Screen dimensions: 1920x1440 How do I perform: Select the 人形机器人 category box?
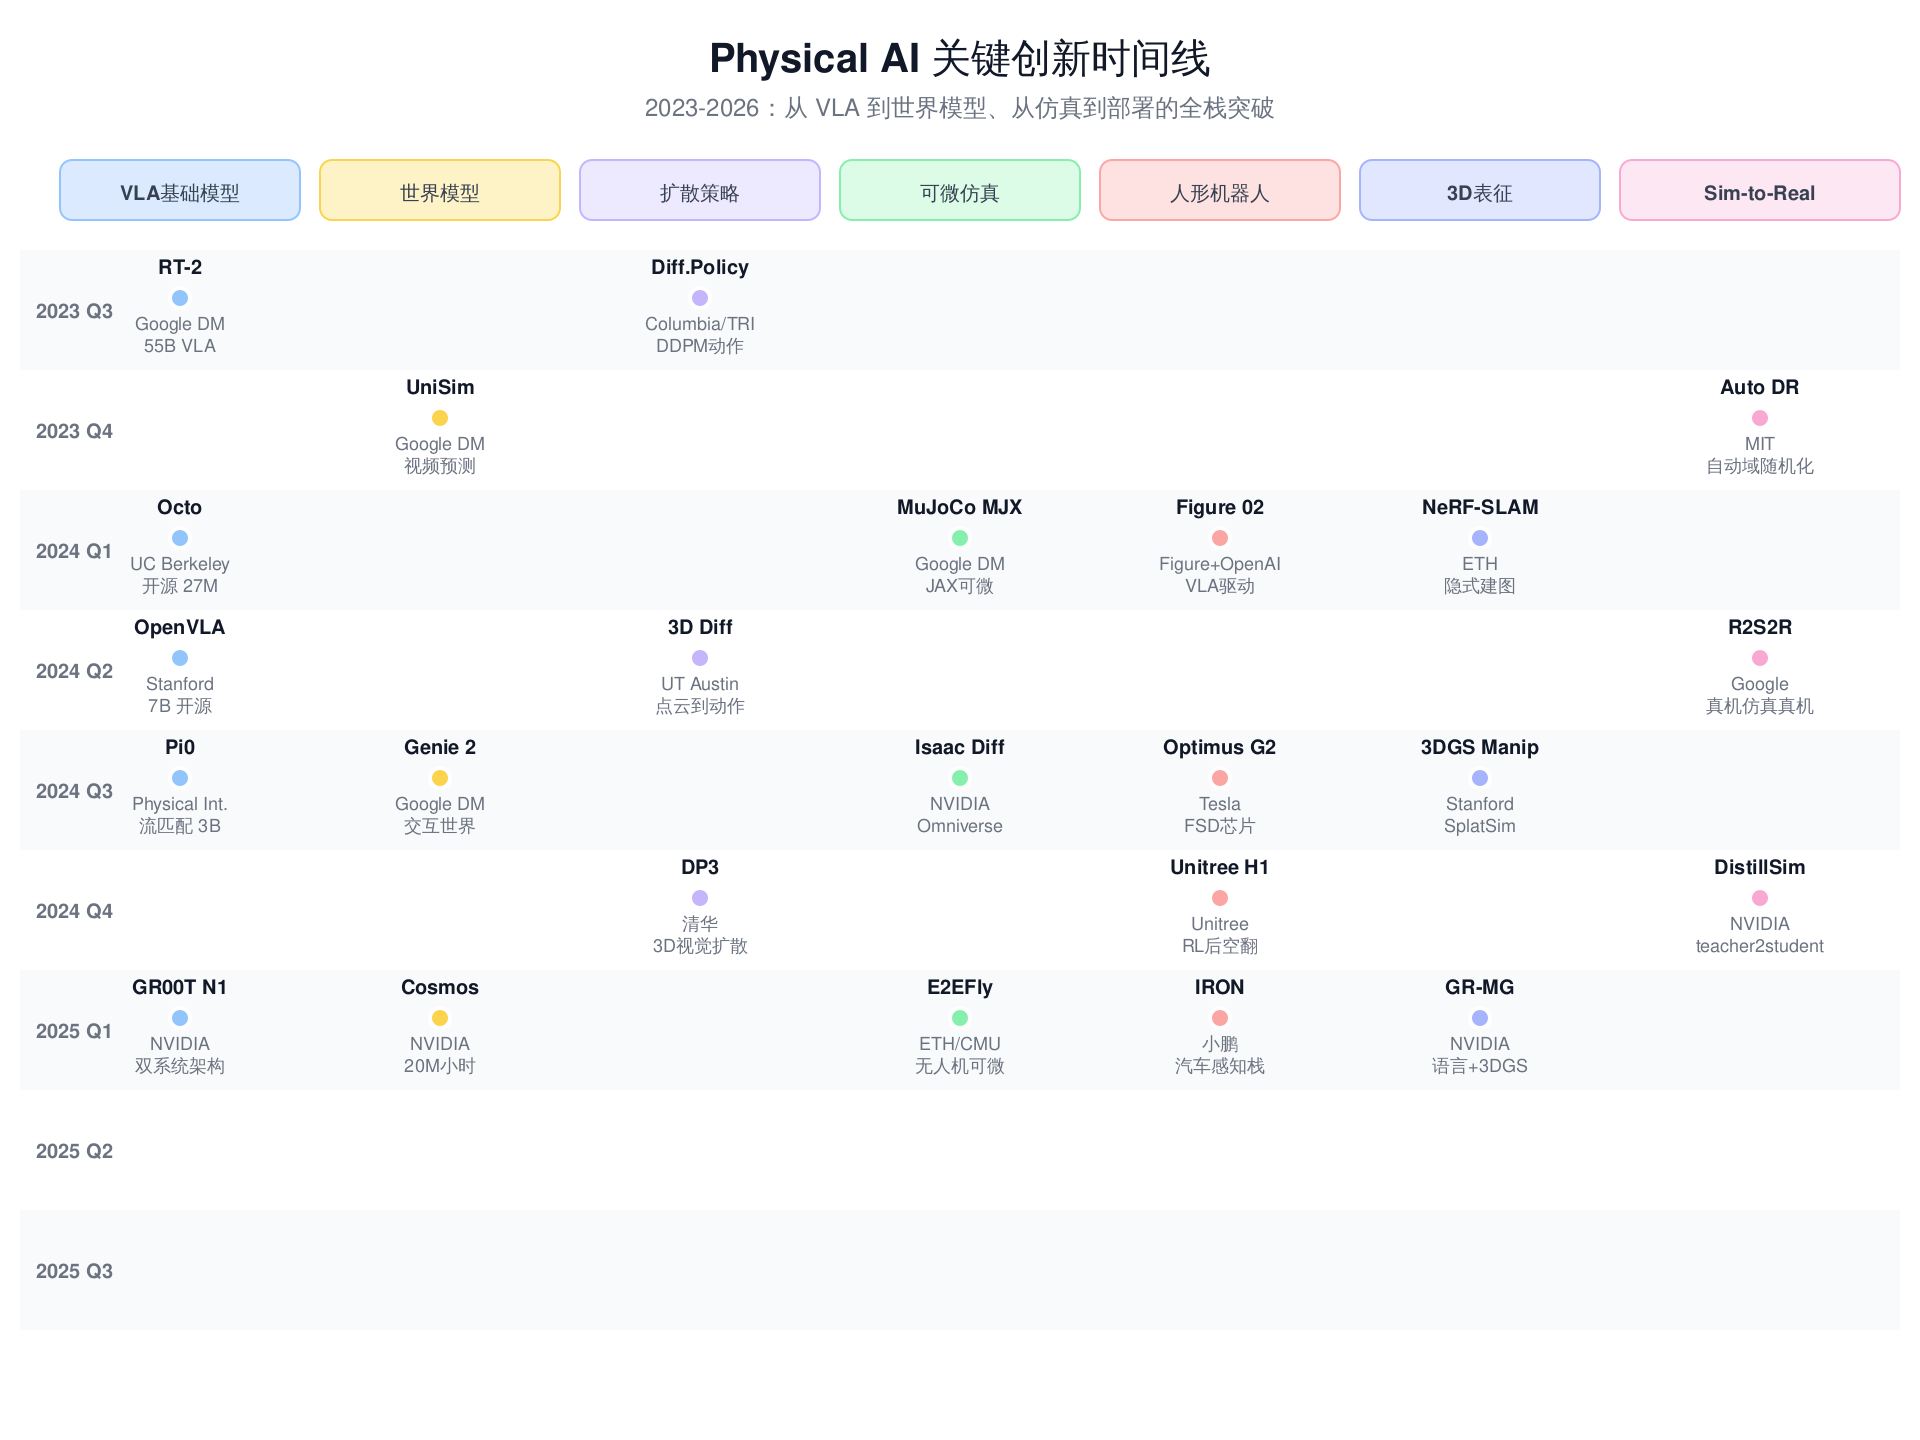coord(1220,190)
